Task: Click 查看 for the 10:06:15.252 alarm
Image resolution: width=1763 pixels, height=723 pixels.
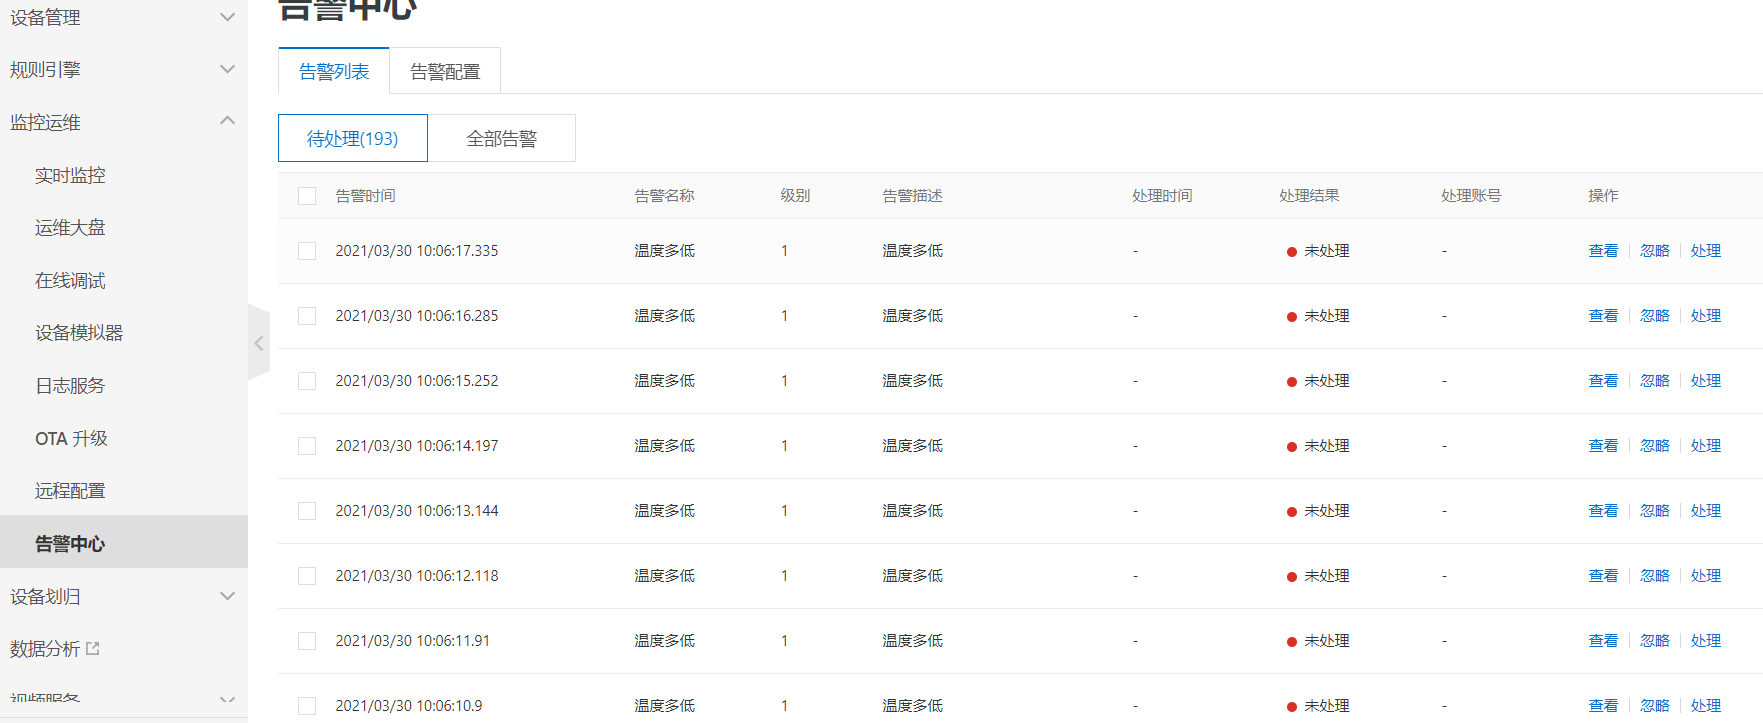Action: click(x=1603, y=381)
